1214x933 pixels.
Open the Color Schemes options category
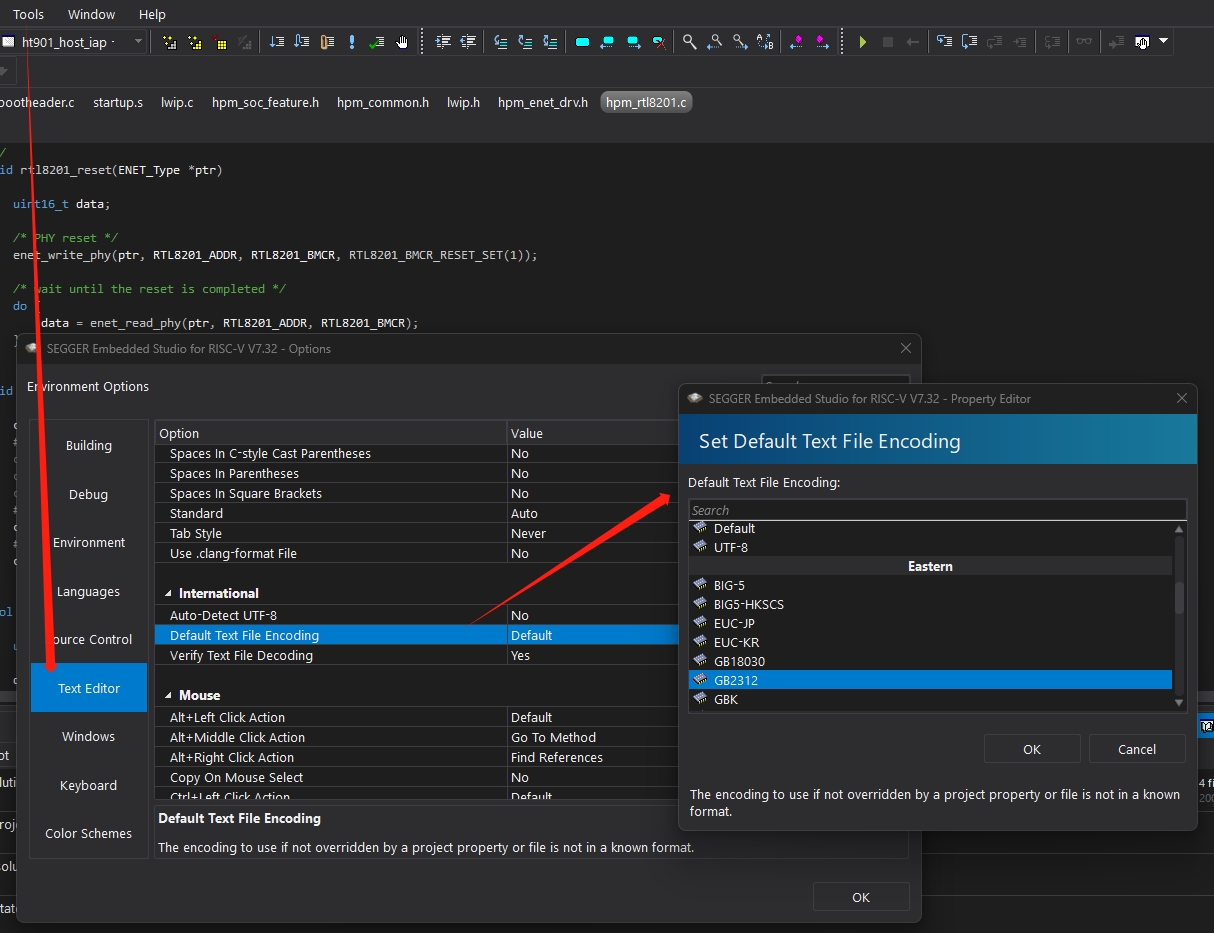click(x=89, y=833)
